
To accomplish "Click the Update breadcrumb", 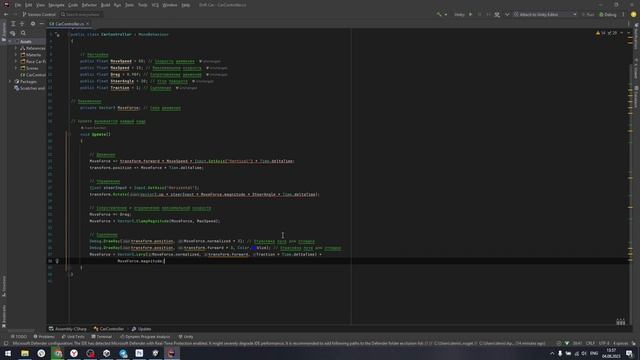I will coord(141,329).
